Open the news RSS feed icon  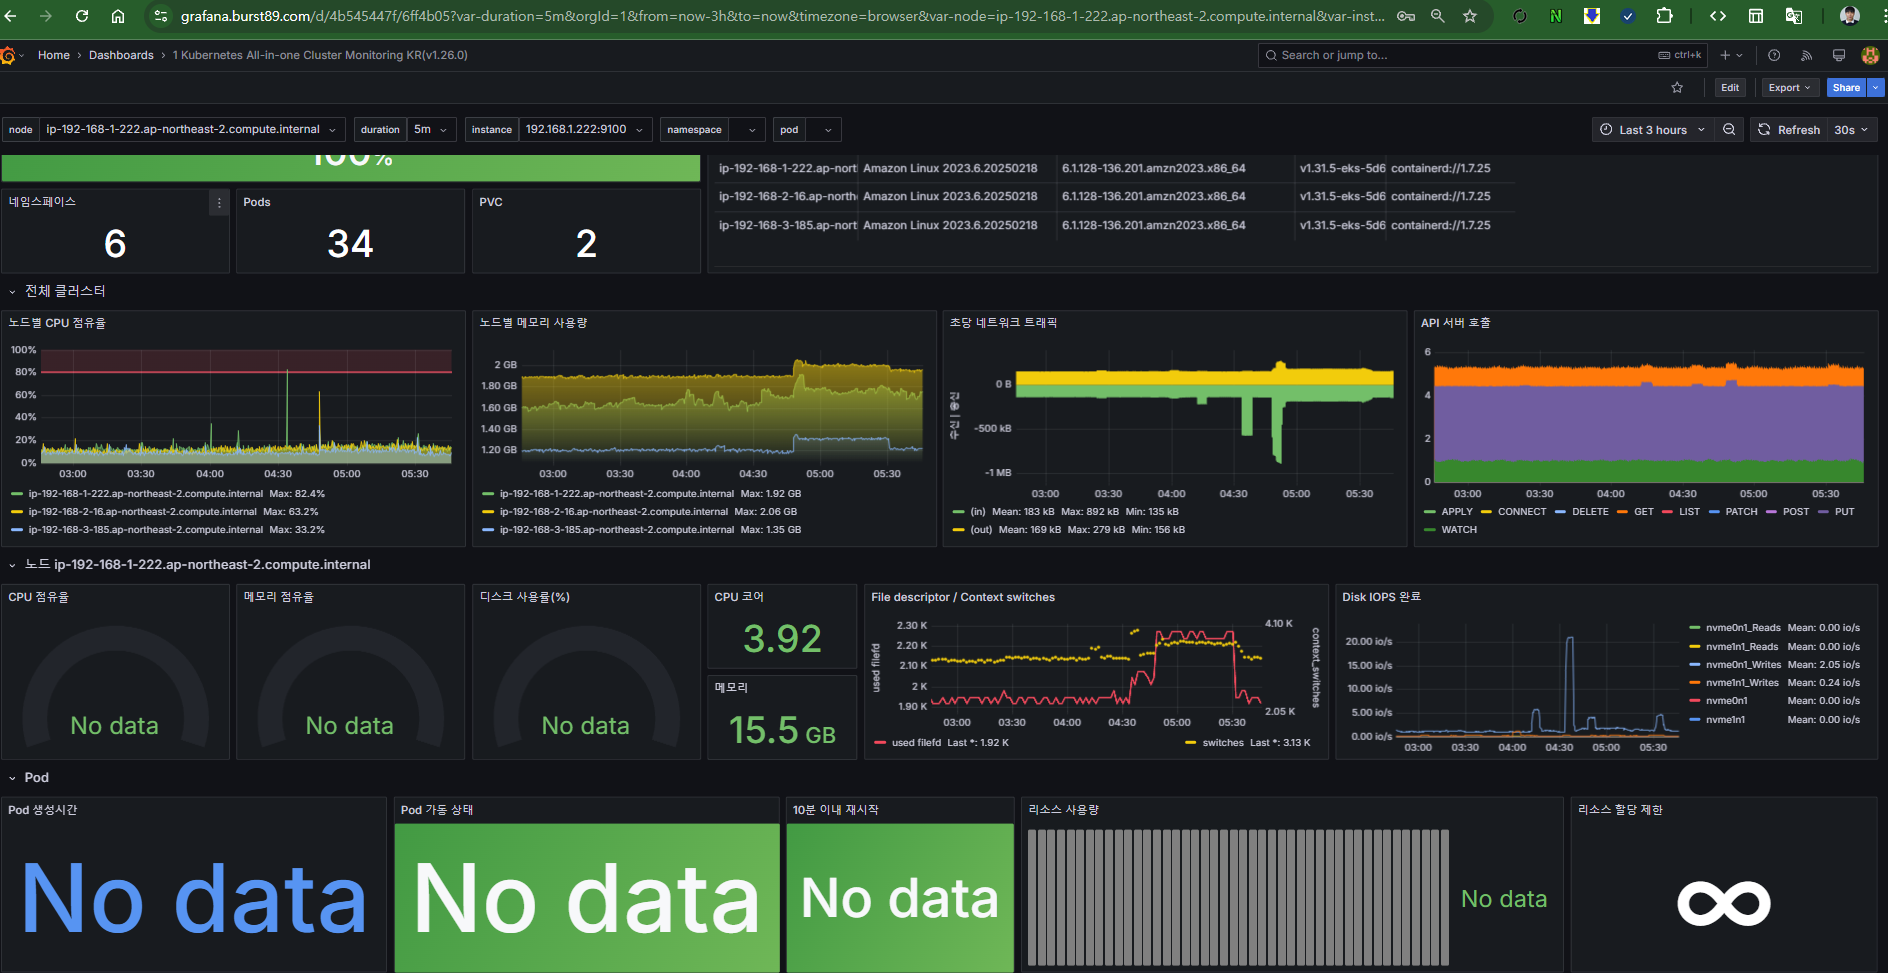1806,55
